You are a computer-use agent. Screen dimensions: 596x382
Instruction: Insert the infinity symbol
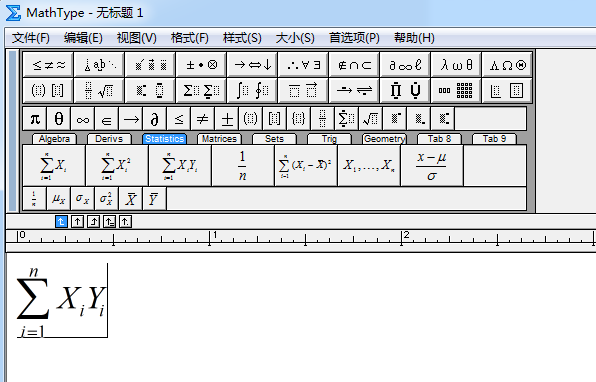[x=83, y=119]
